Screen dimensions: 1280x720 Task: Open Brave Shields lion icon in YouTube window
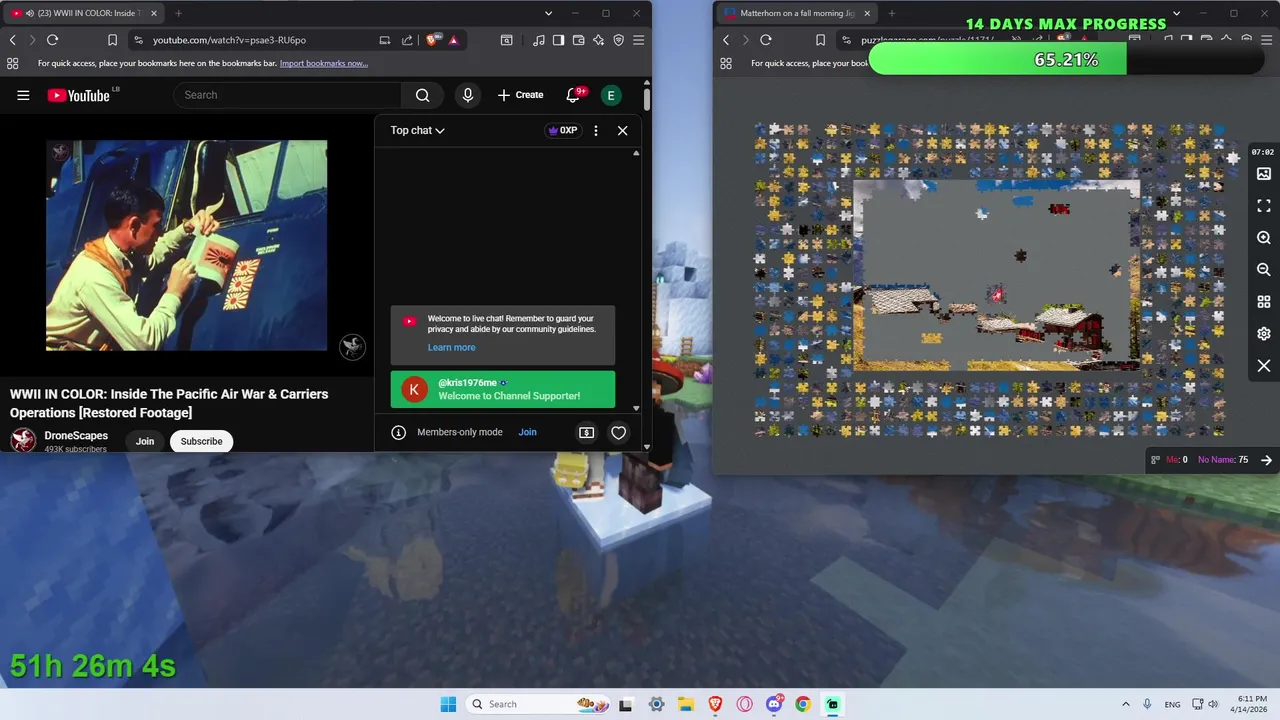click(x=432, y=40)
